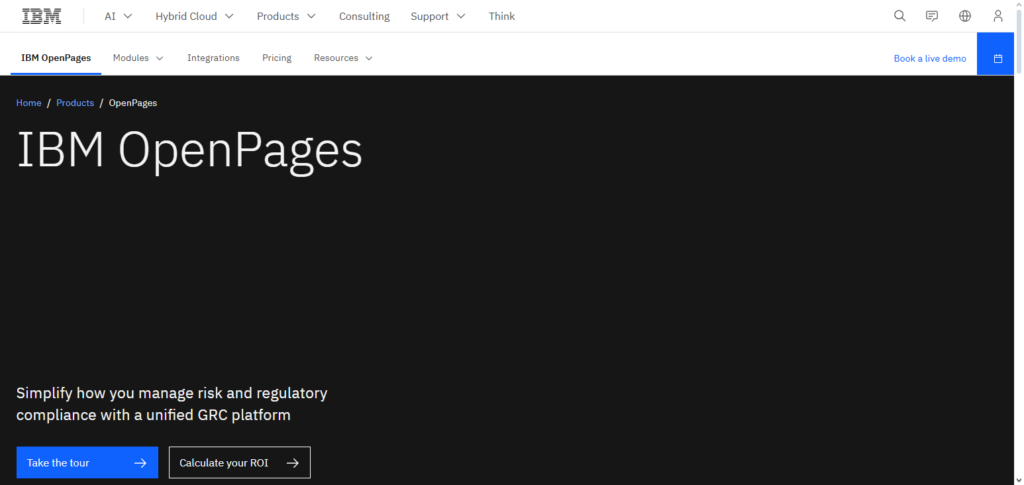Click the globe language selector icon
This screenshot has height=485, width=1024.
point(965,16)
